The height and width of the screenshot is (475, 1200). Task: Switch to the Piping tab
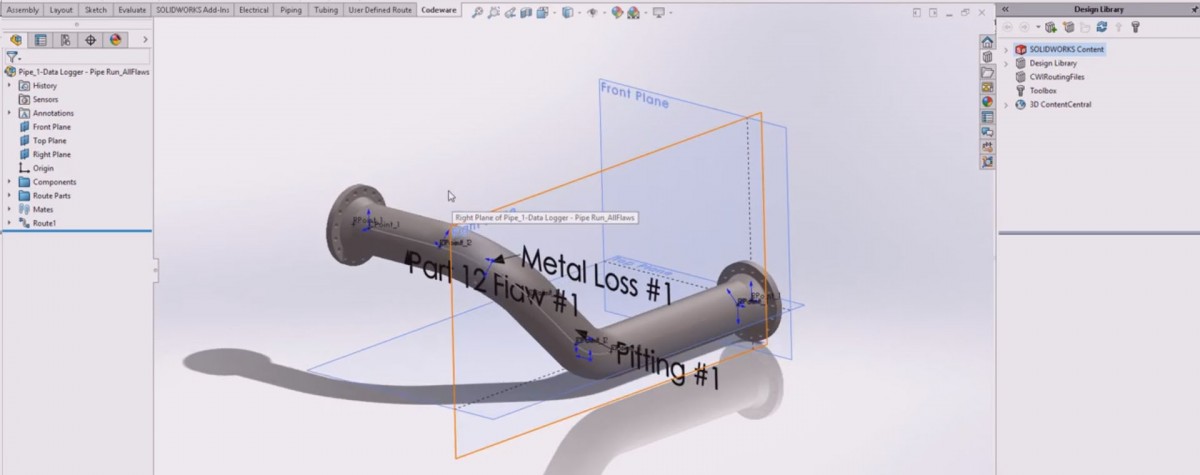click(x=289, y=9)
